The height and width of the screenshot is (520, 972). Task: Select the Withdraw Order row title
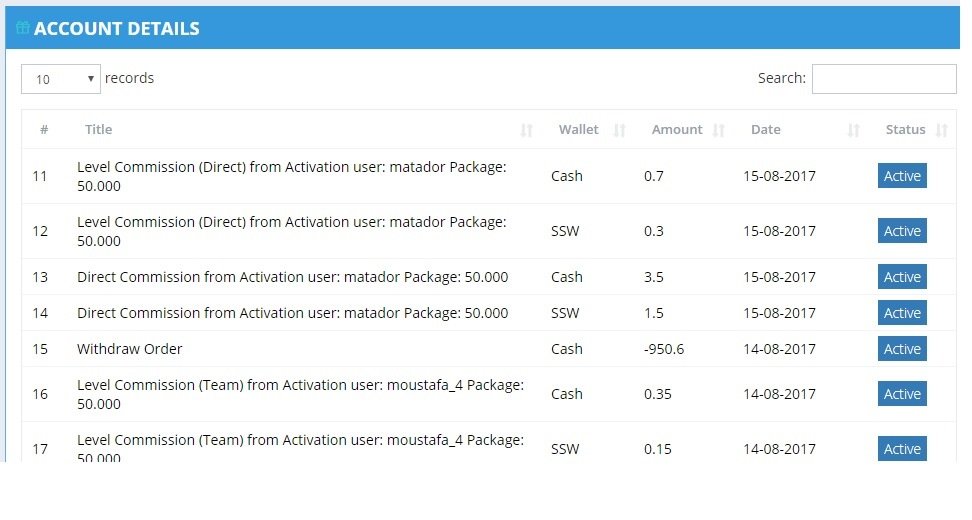point(130,349)
